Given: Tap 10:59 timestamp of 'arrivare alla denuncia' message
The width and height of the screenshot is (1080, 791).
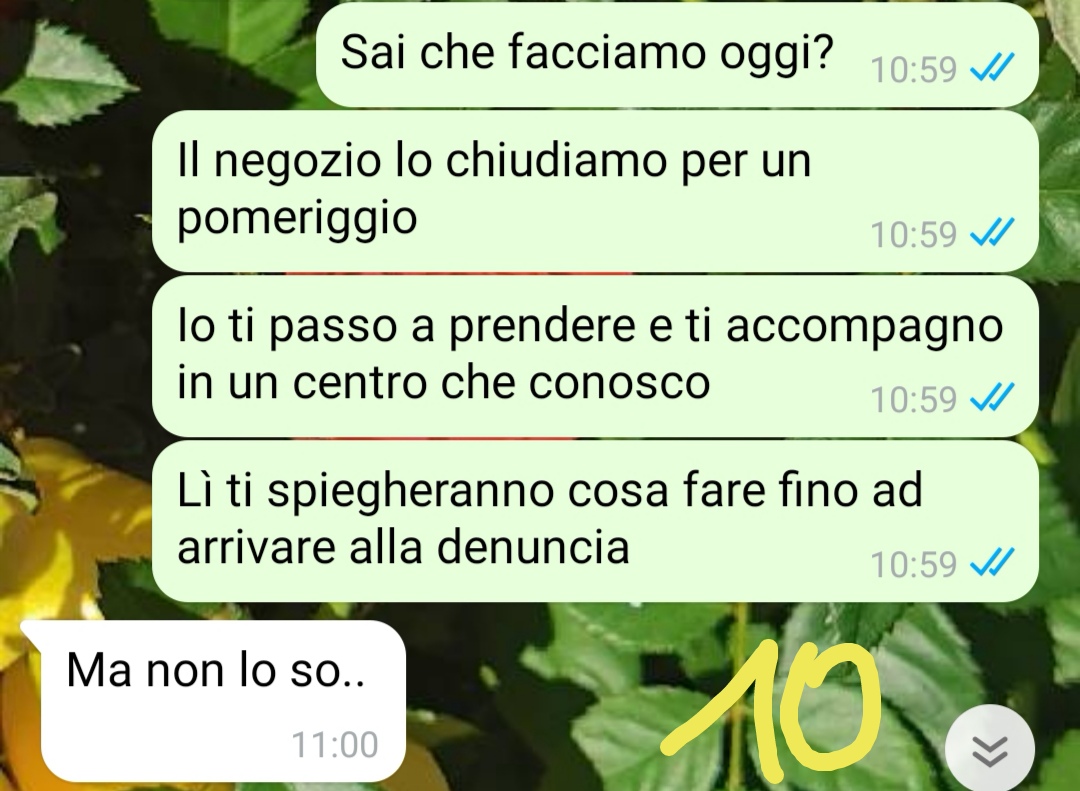Looking at the screenshot, I should point(913,564).
